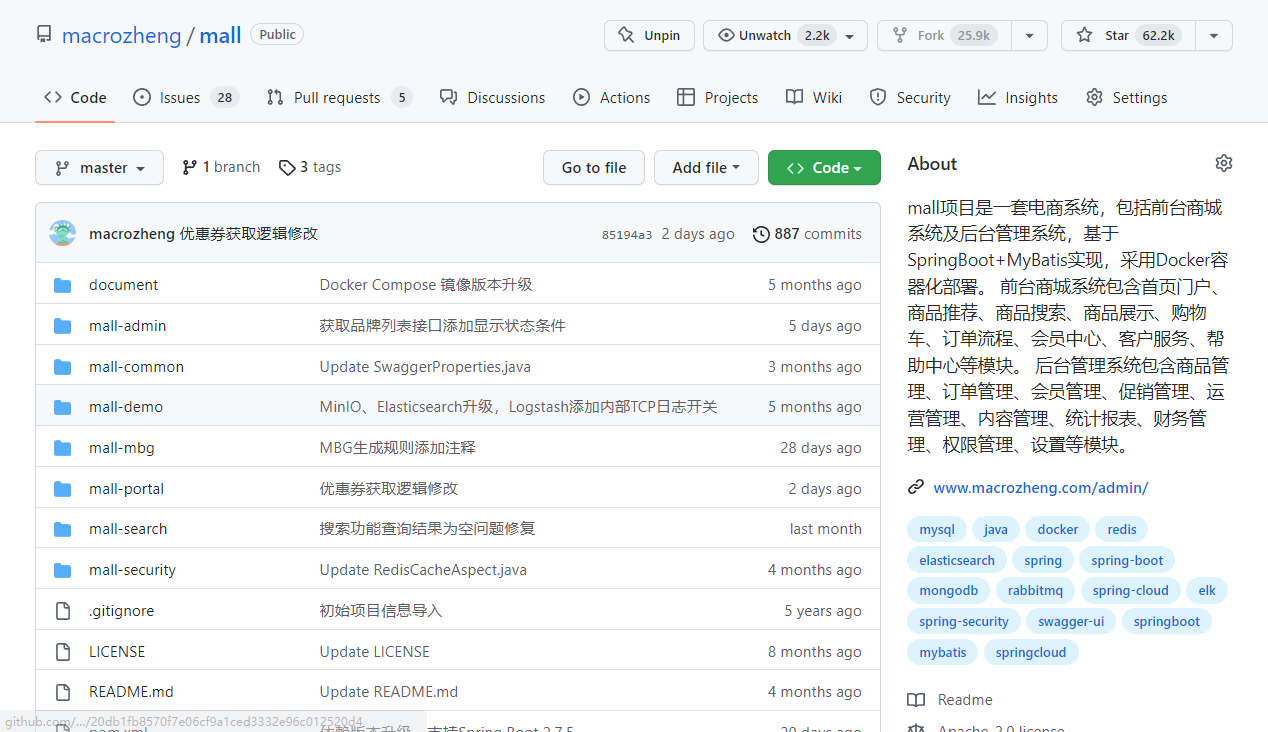This screenshot has height=732, width=1268.
Task: Select the elasticsearch topic tag
Action: (957, 560)
